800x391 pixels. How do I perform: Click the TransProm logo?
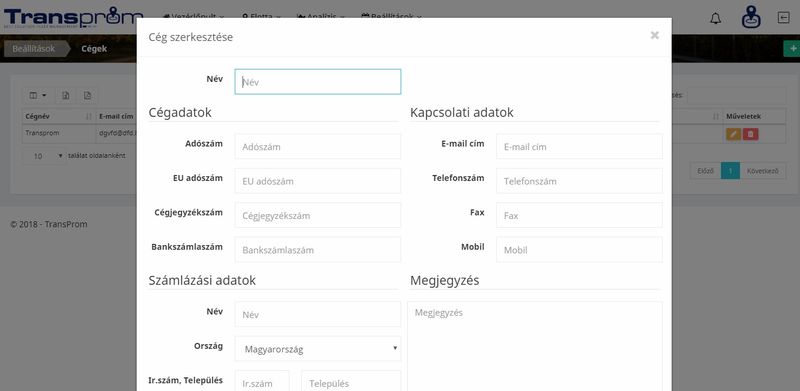(x=73, y=18)
